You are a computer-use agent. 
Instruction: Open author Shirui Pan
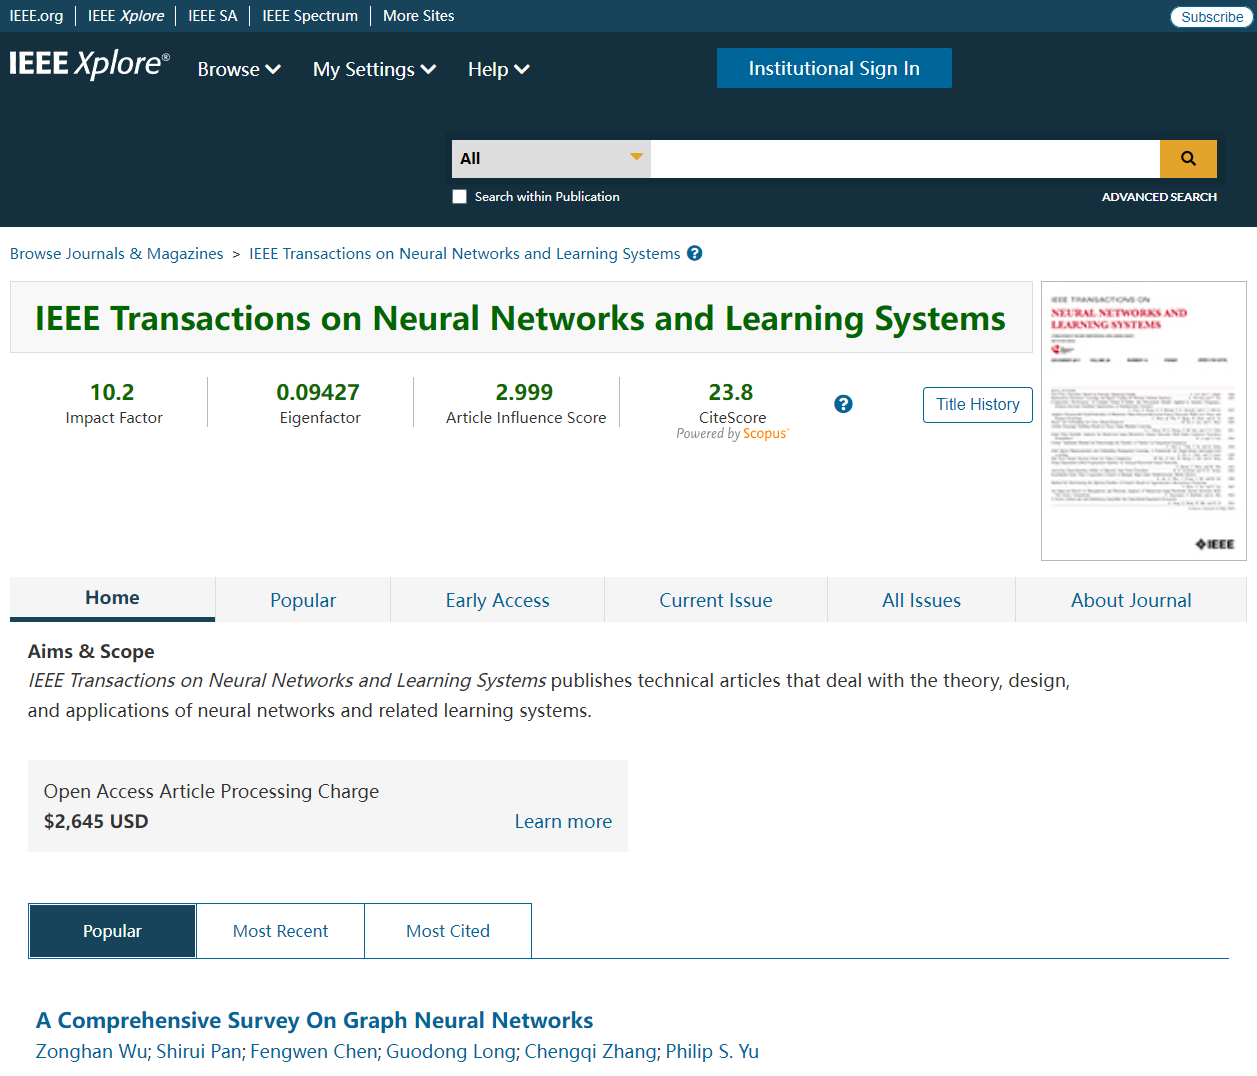click(x=199, y=1051)
